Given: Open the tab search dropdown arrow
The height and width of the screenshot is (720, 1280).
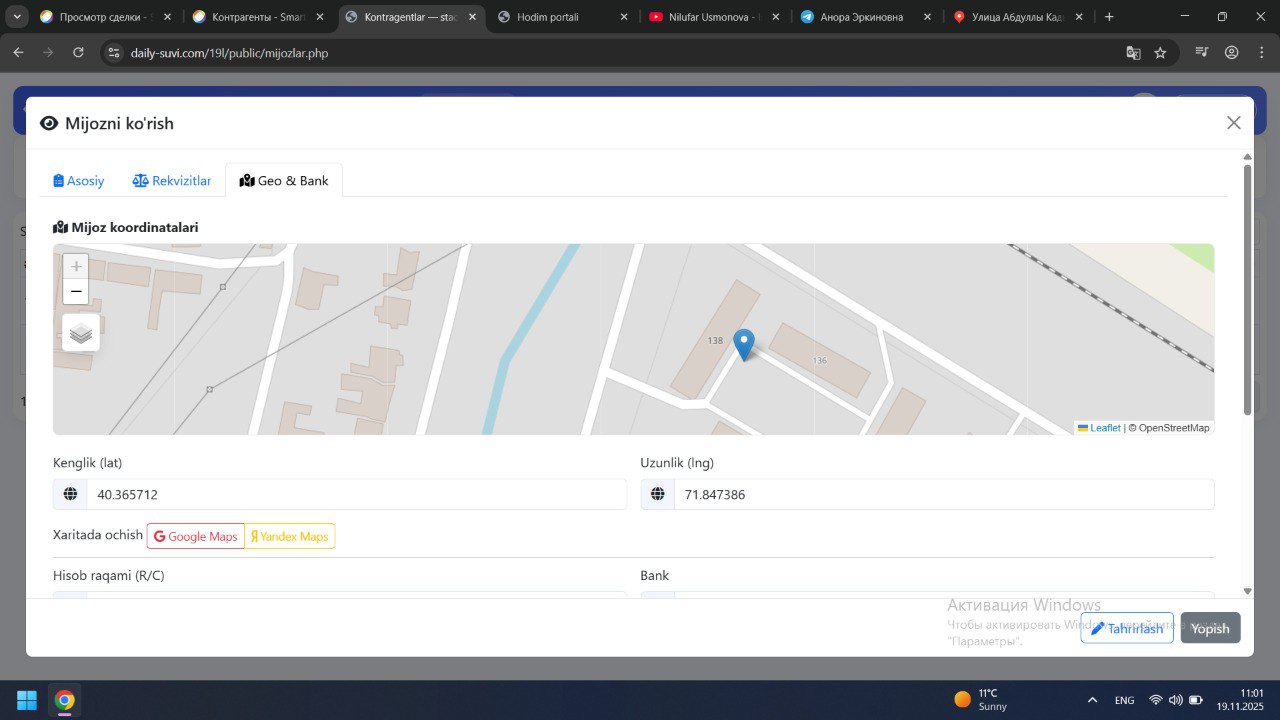Looking at the screenshot, I should pyautogui.click(x=17, y=17).
